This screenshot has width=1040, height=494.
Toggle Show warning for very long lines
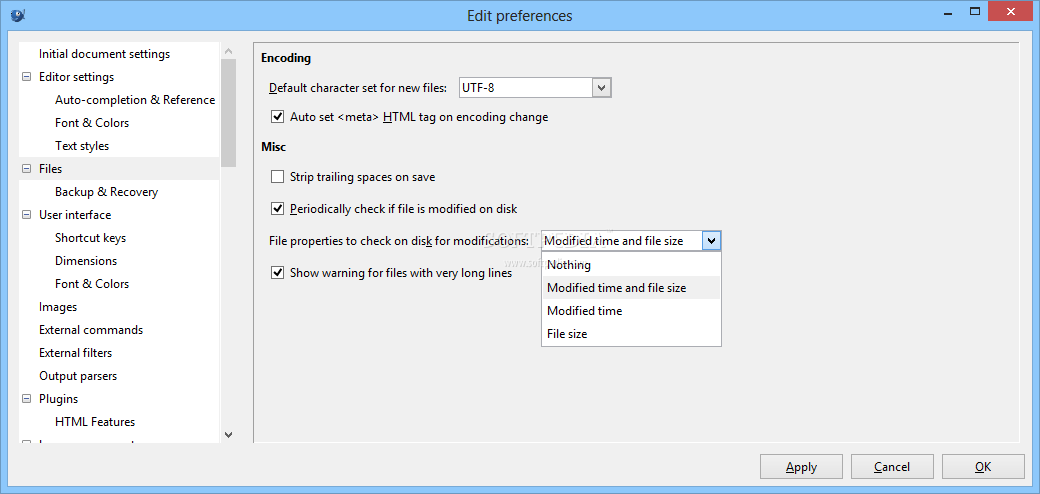pos(277,273)
